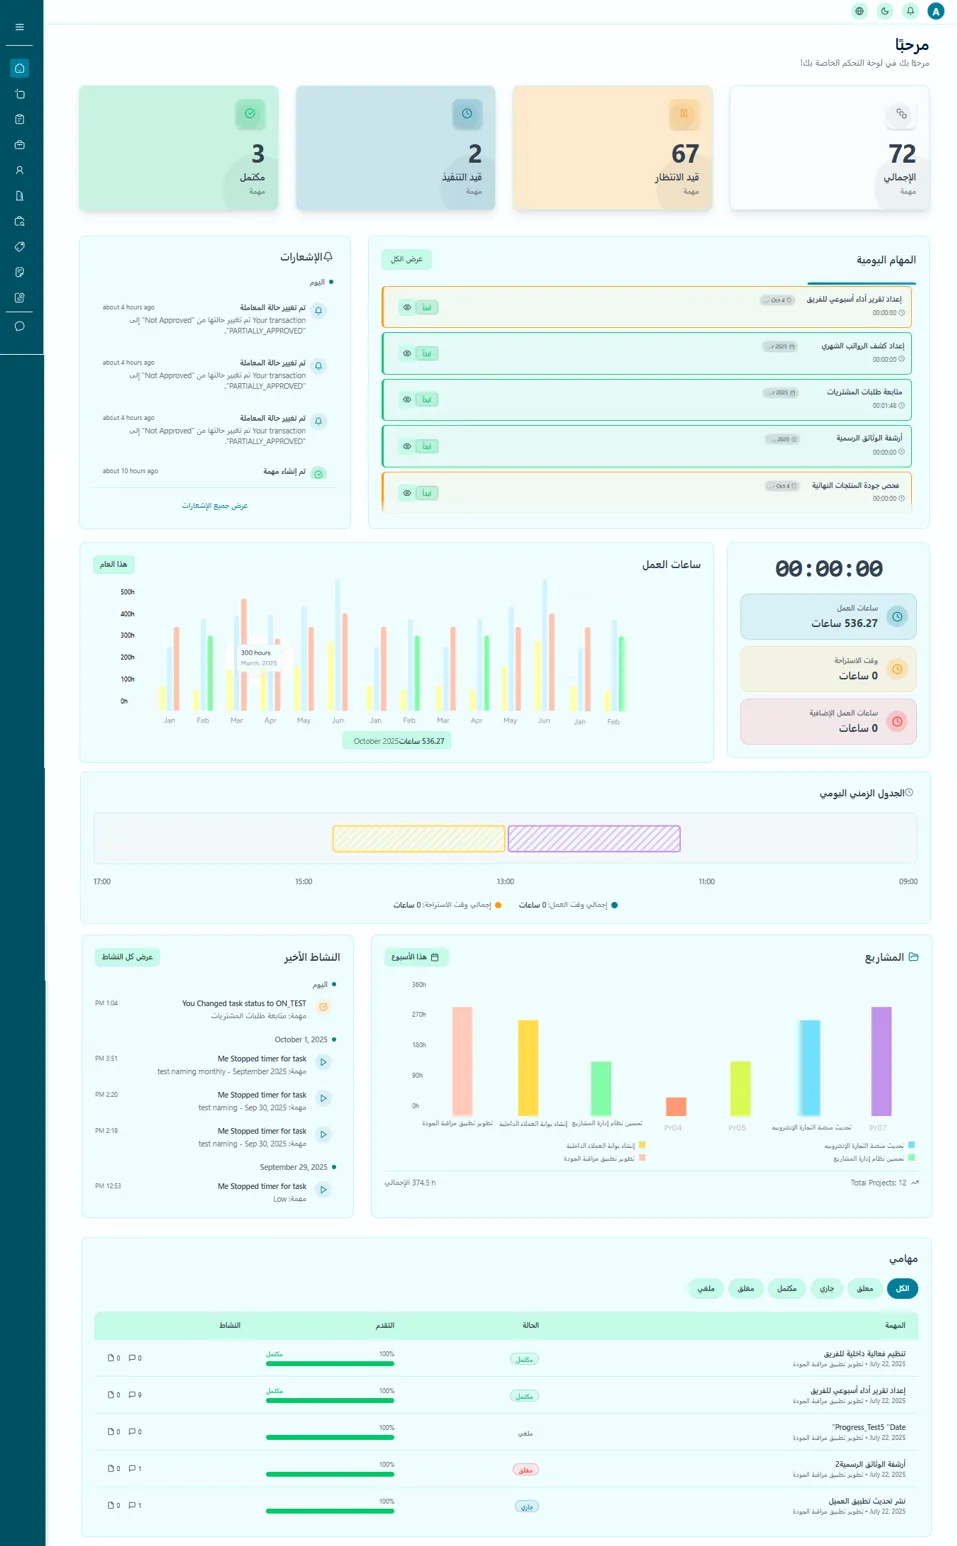Open the chat bubble icon in the sidebar
Screen dimensions: 957x1546
[19, 326]
